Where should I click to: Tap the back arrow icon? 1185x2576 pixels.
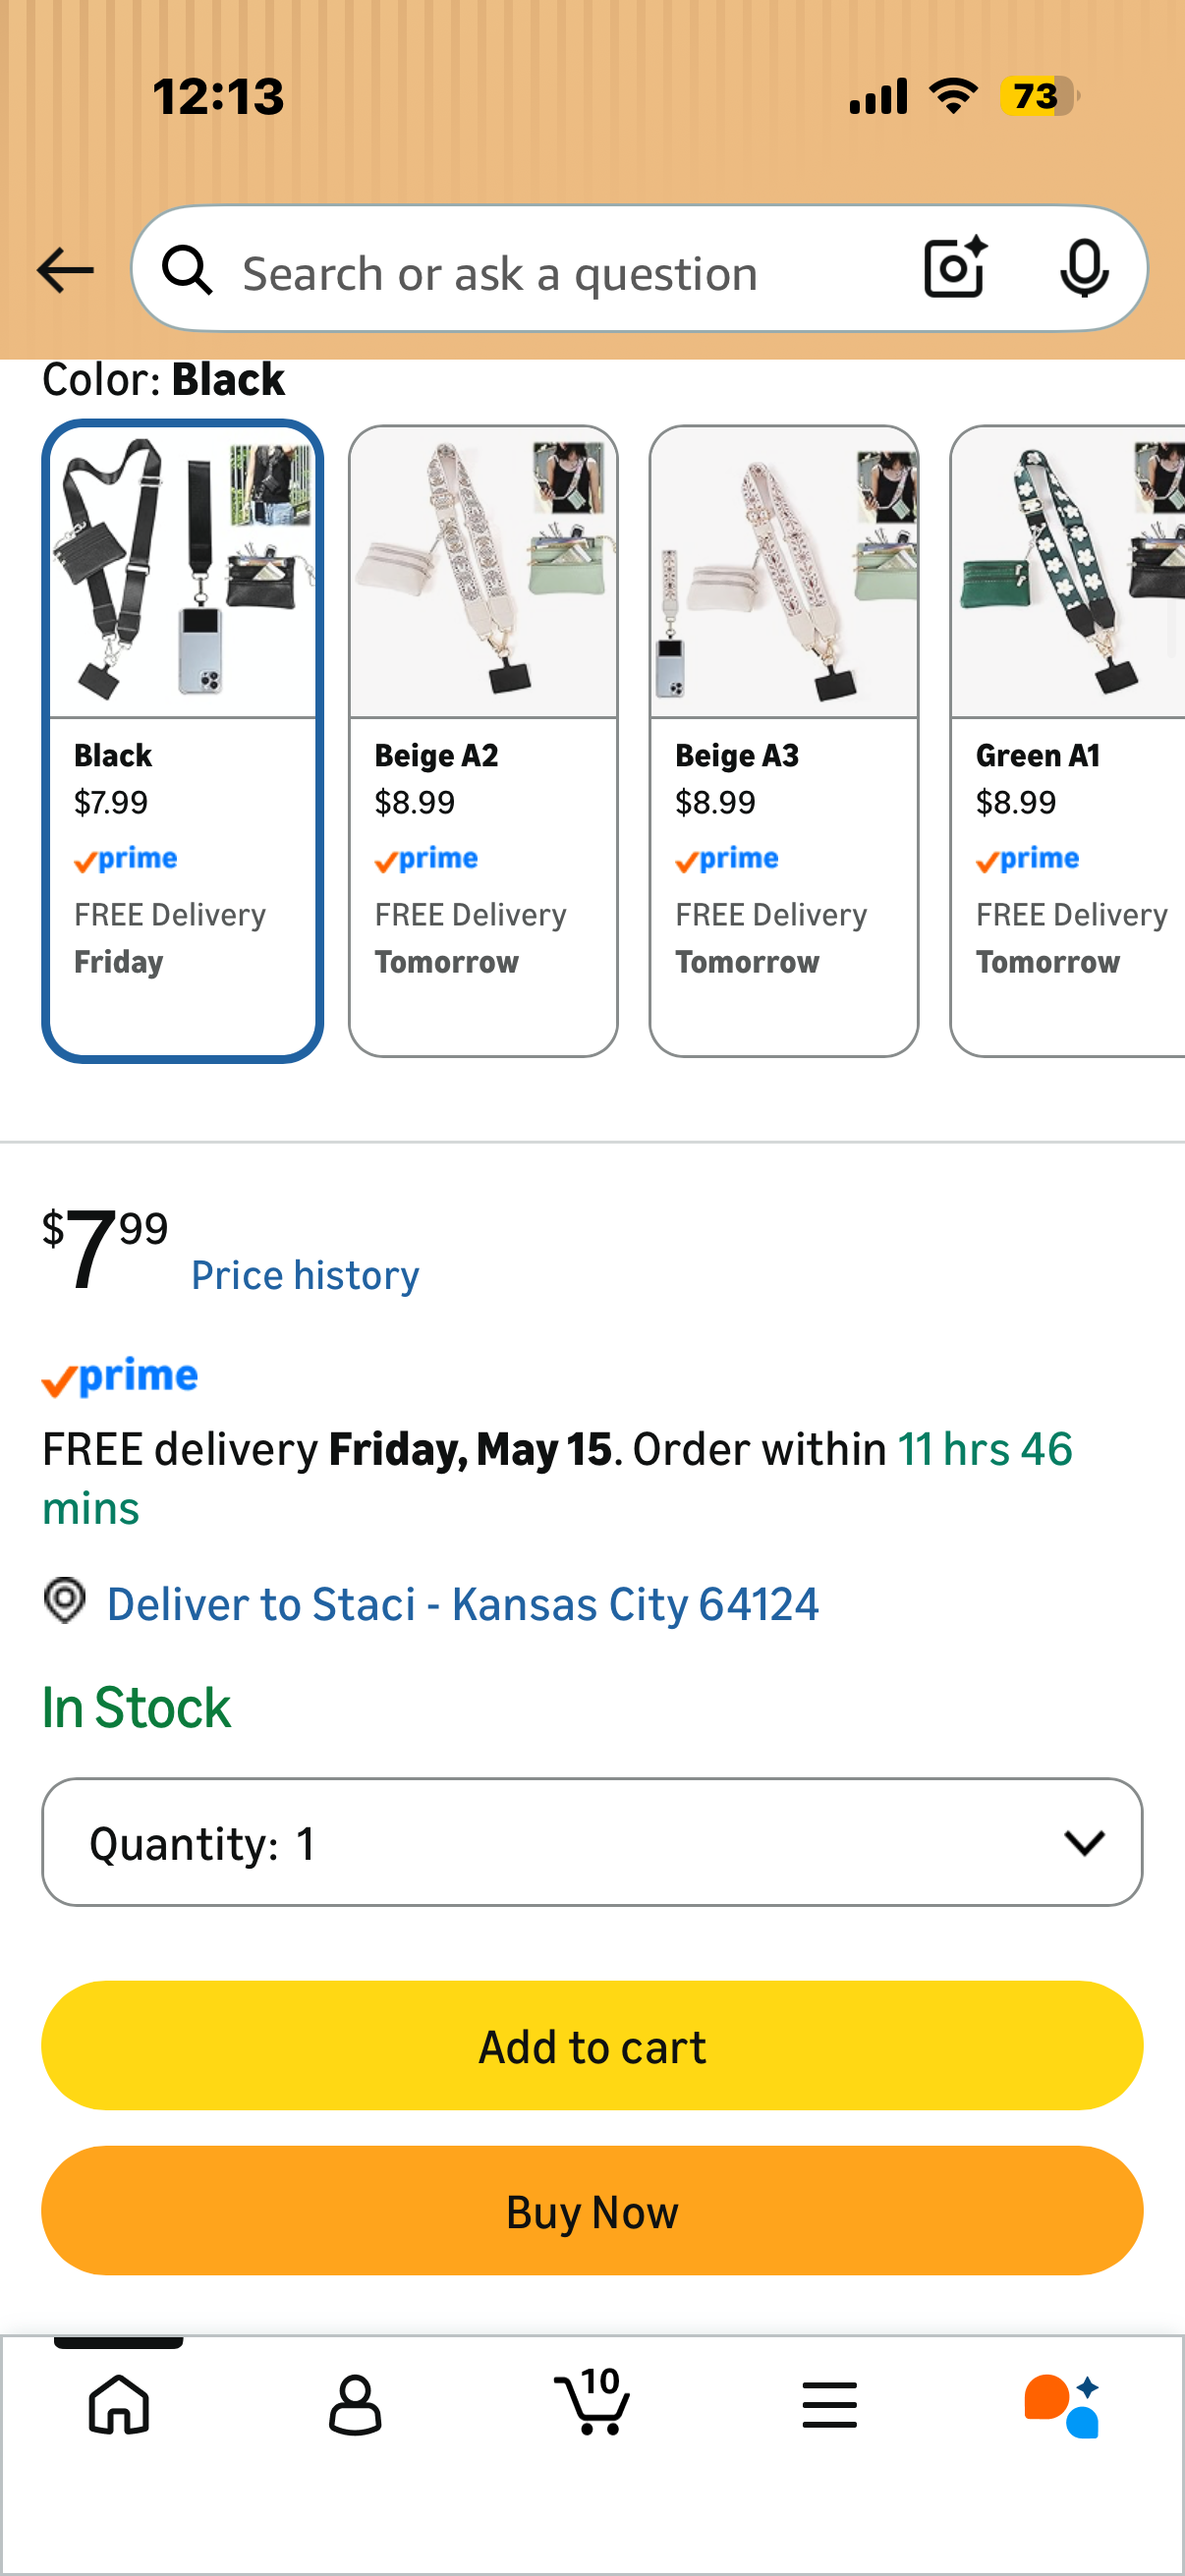click(x=65, y=270)
